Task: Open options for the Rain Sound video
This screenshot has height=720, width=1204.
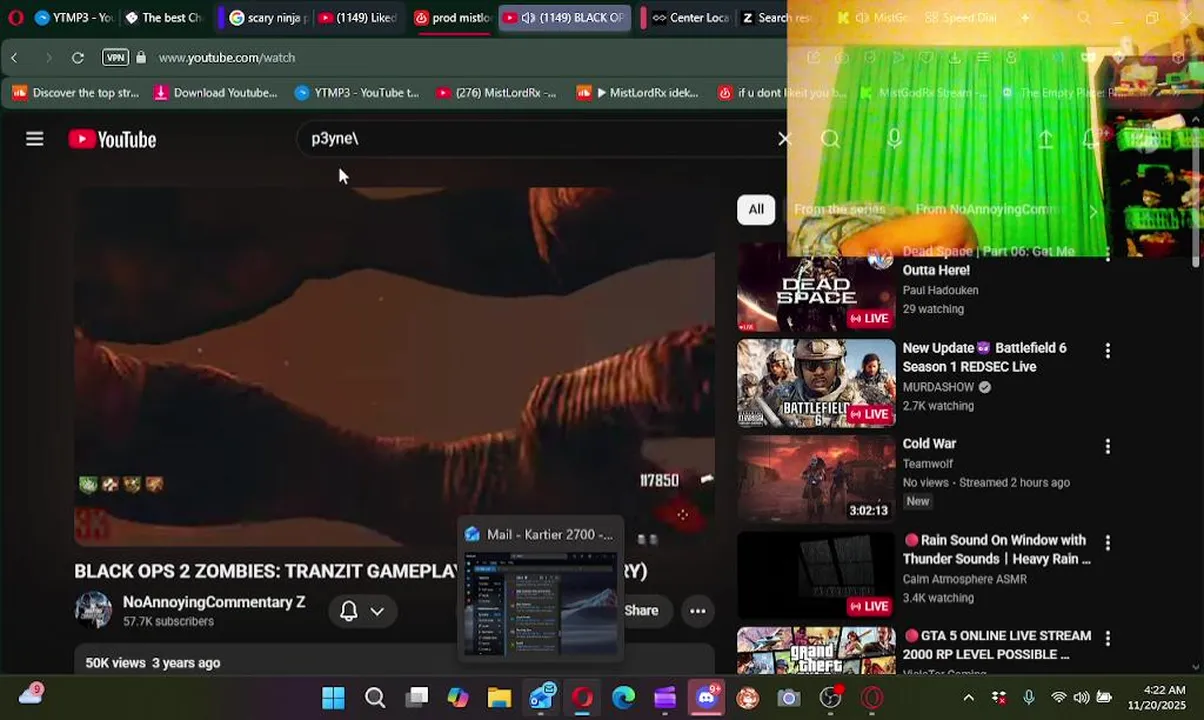Action: (1107, 543)
